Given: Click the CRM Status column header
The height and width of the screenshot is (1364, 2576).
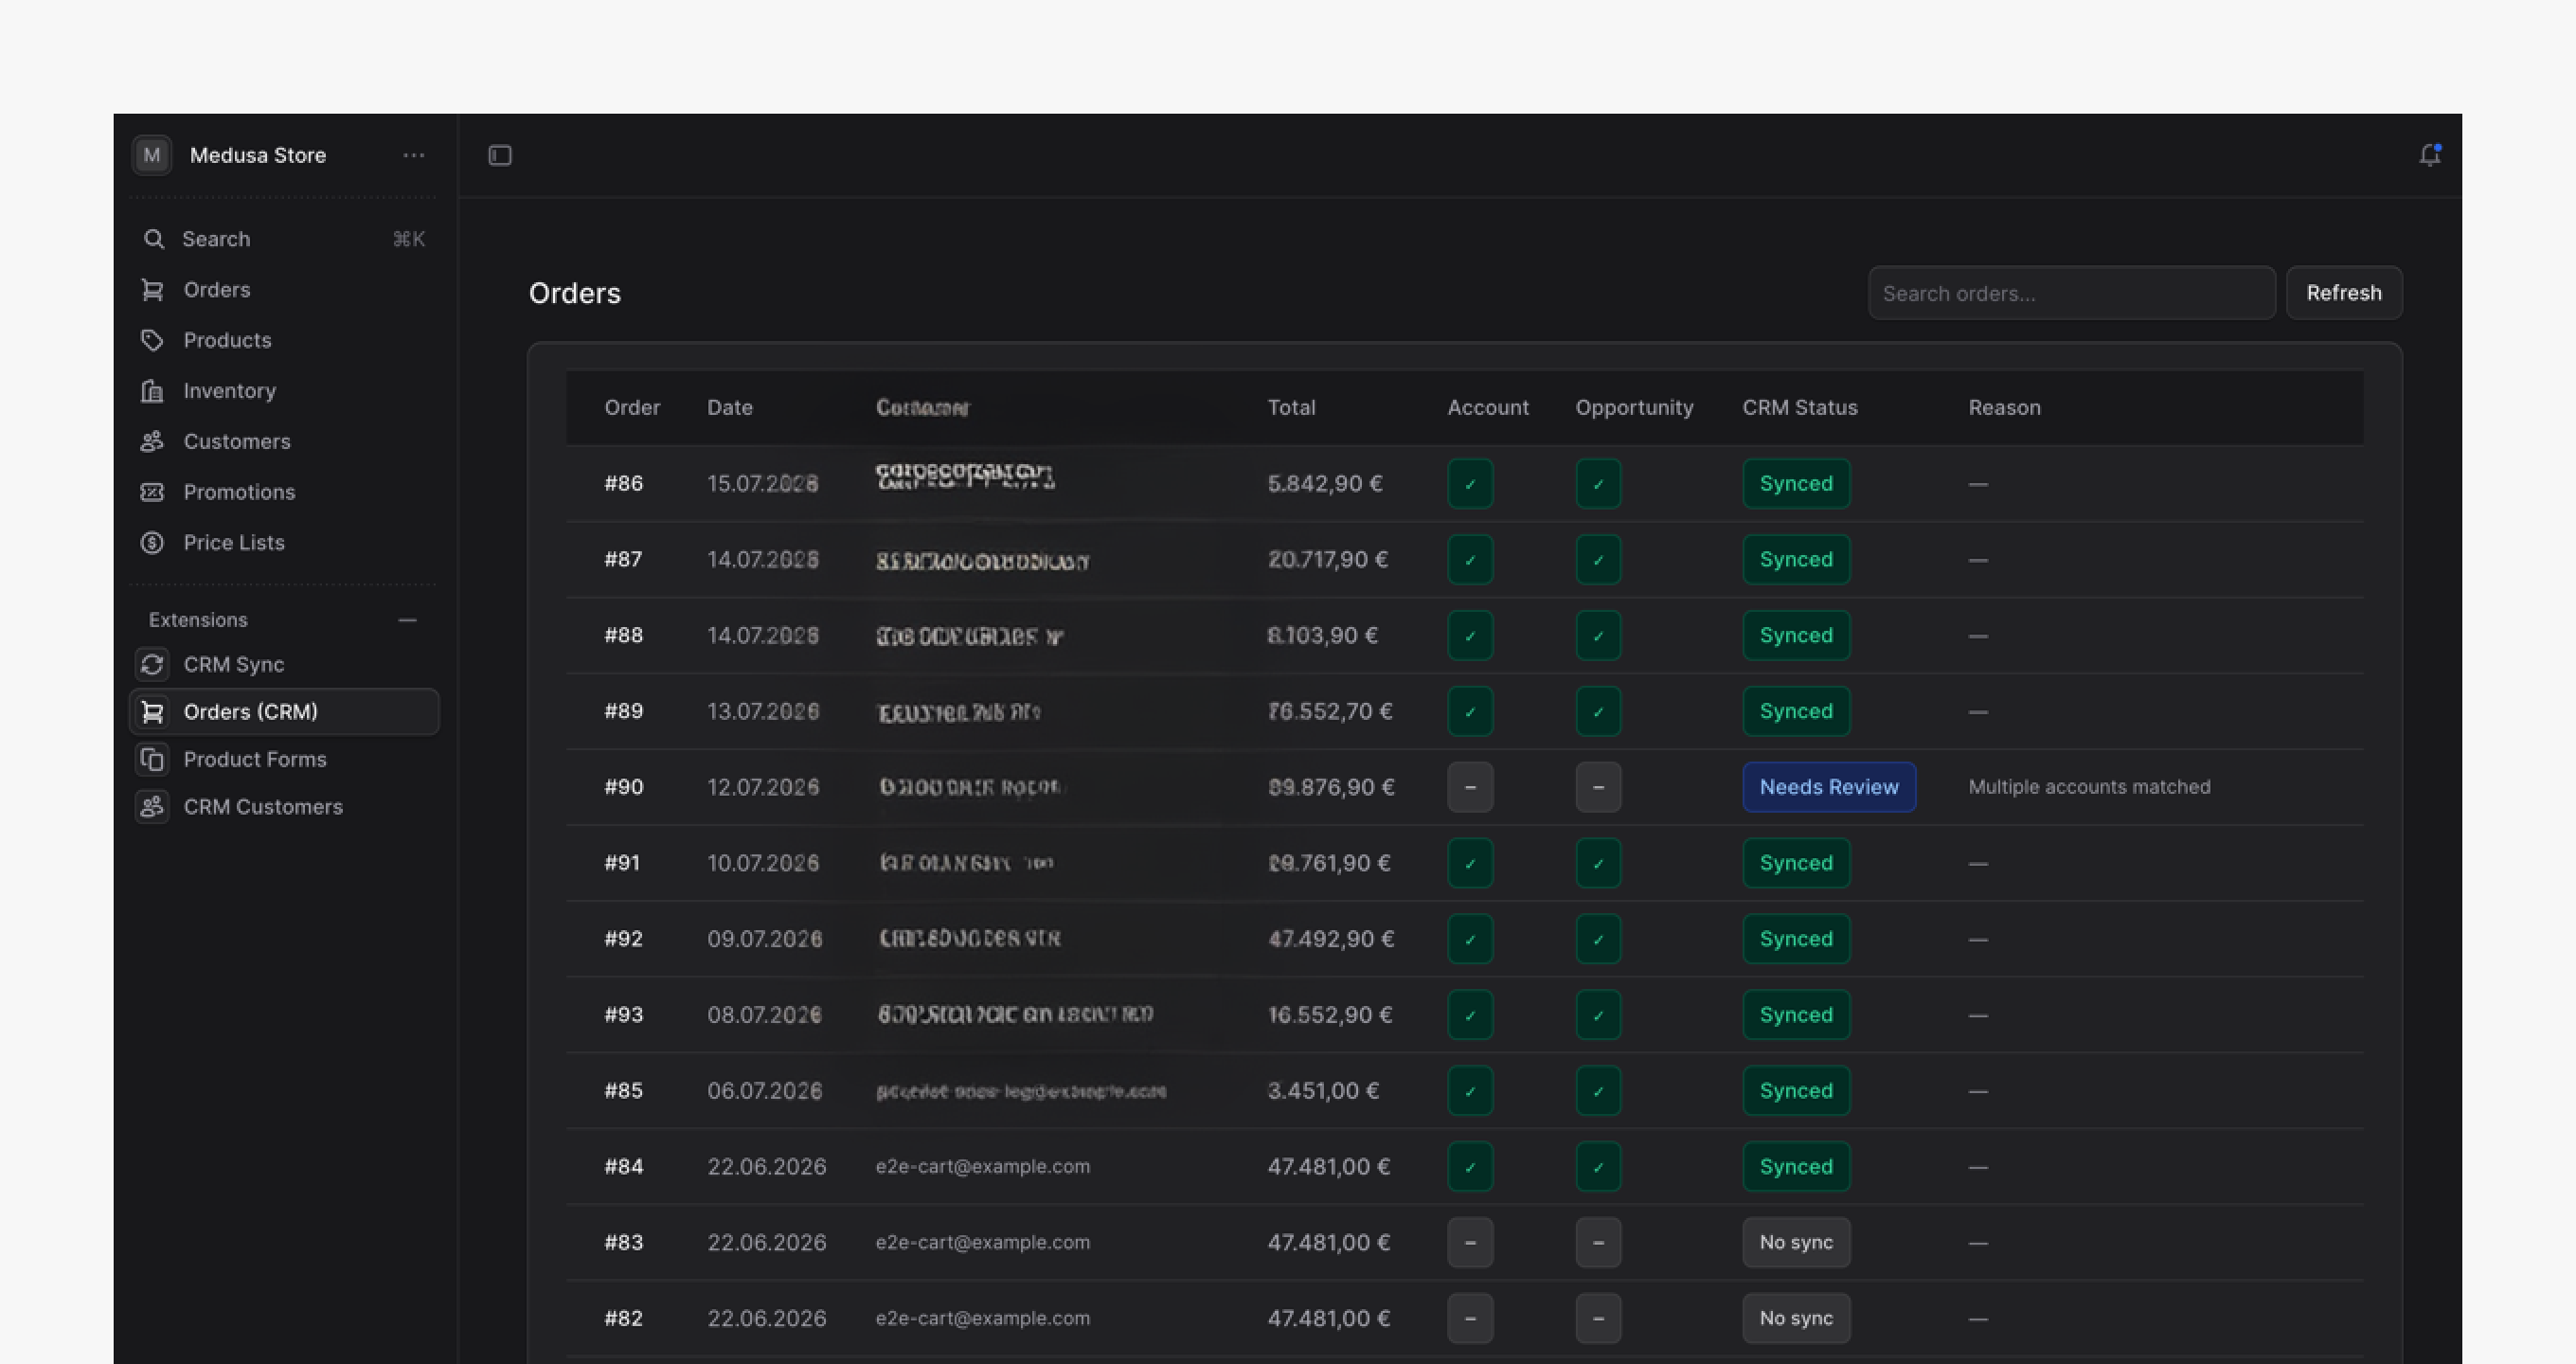Looking at the screenshot, I should tap(1799, 408).
